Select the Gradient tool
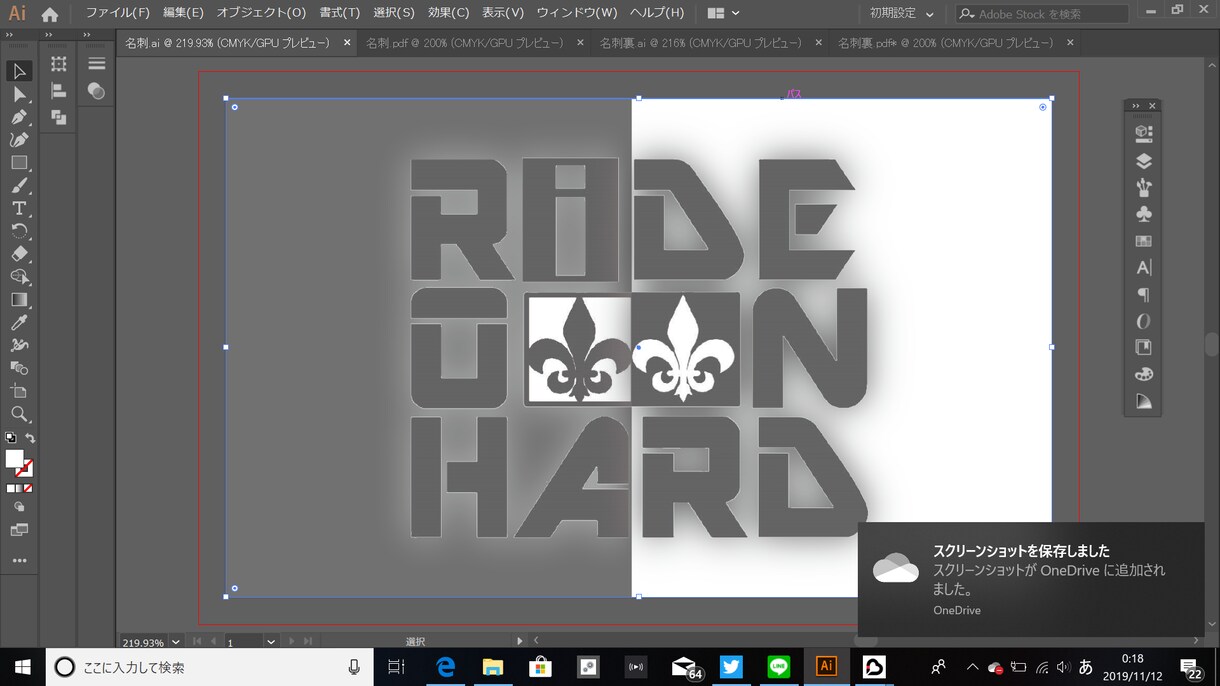This screenshot has height=686, width=1220. point(19,299)
